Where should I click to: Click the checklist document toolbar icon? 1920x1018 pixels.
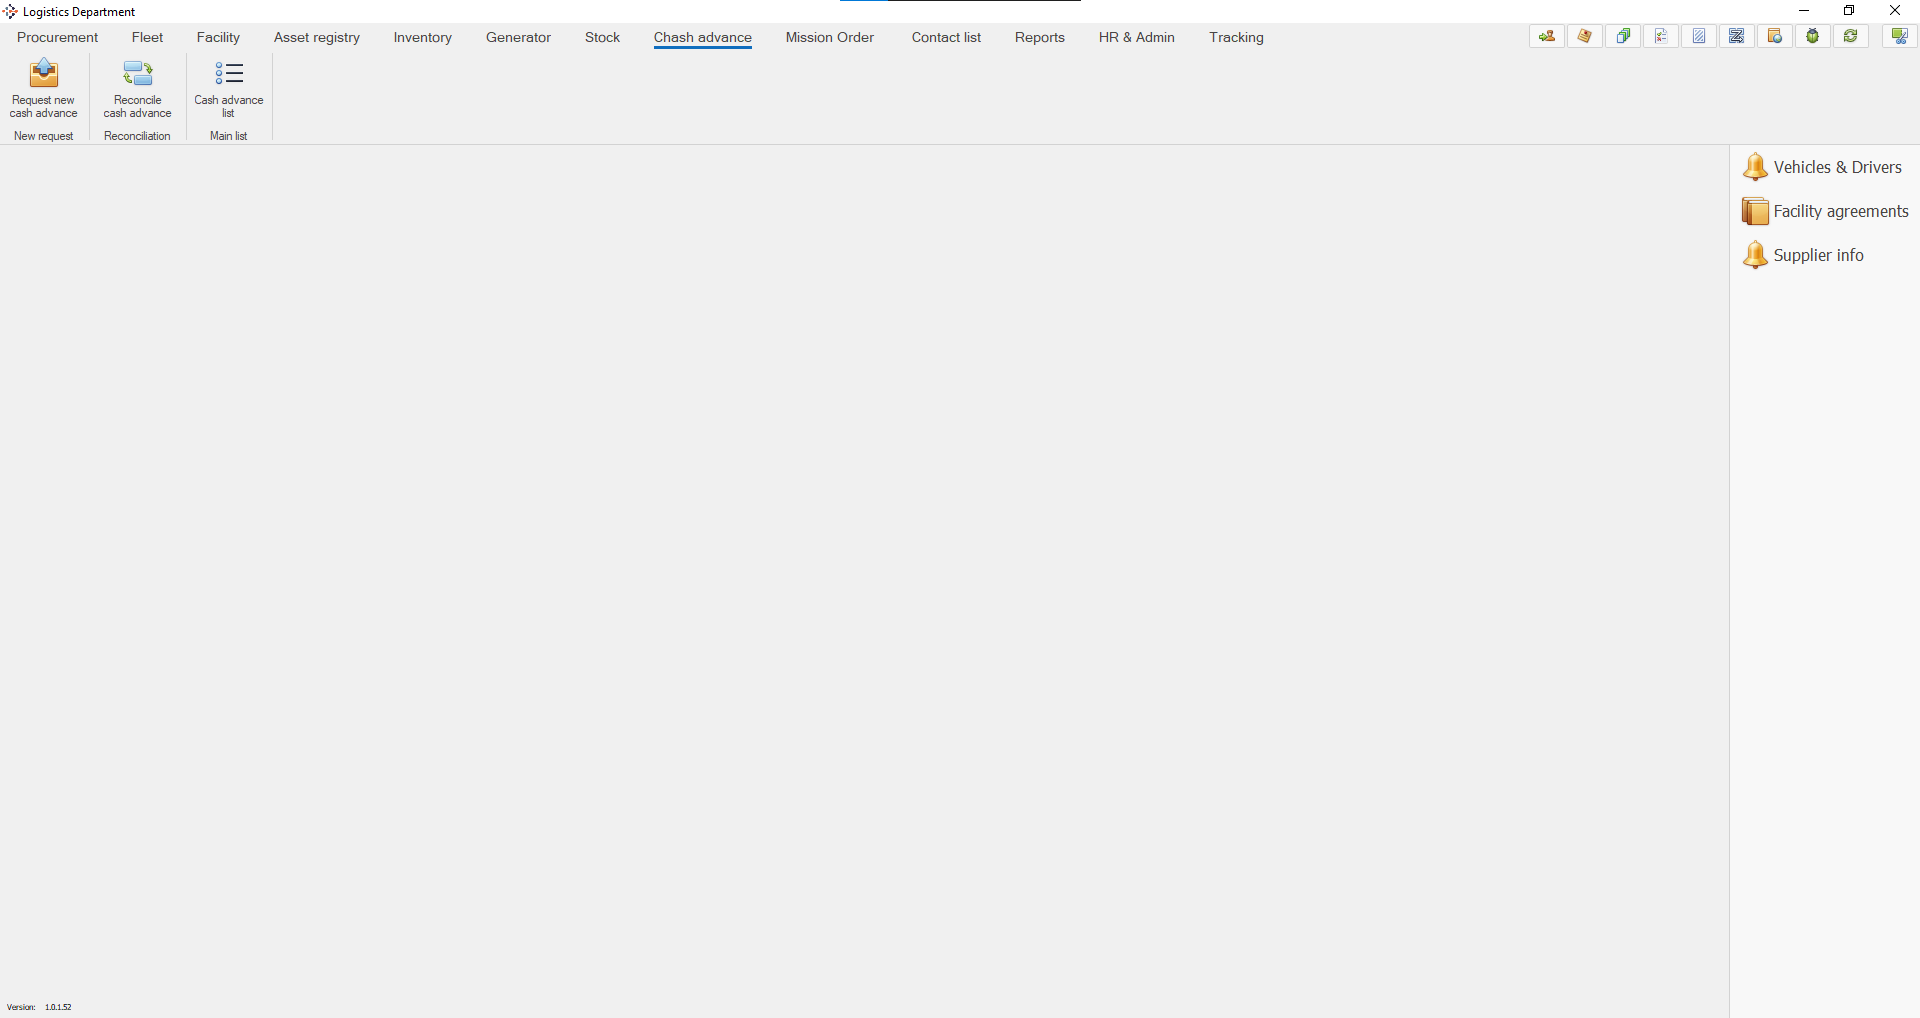(1661, 37)
